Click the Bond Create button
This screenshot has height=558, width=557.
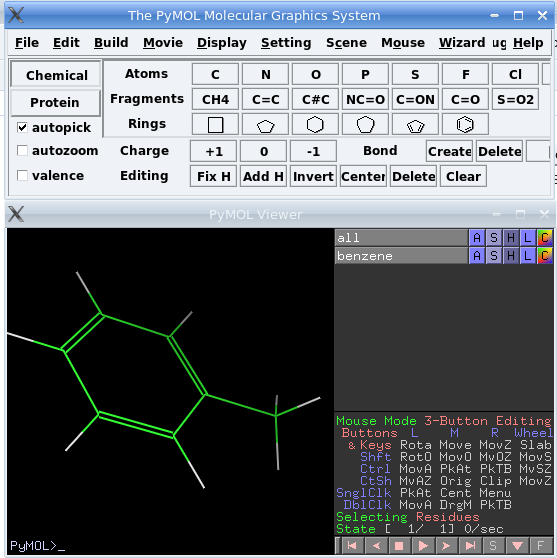click(x=449, y=151)
